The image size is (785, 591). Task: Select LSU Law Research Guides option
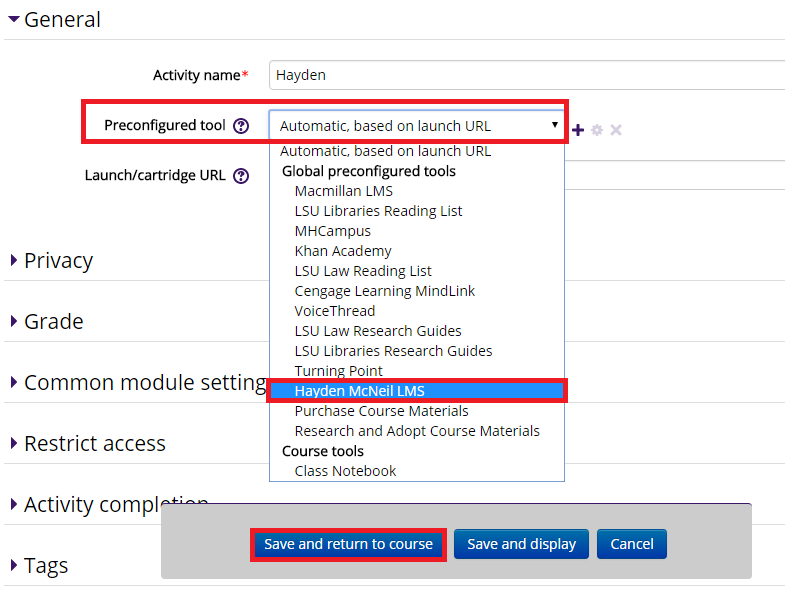point(417,331)
